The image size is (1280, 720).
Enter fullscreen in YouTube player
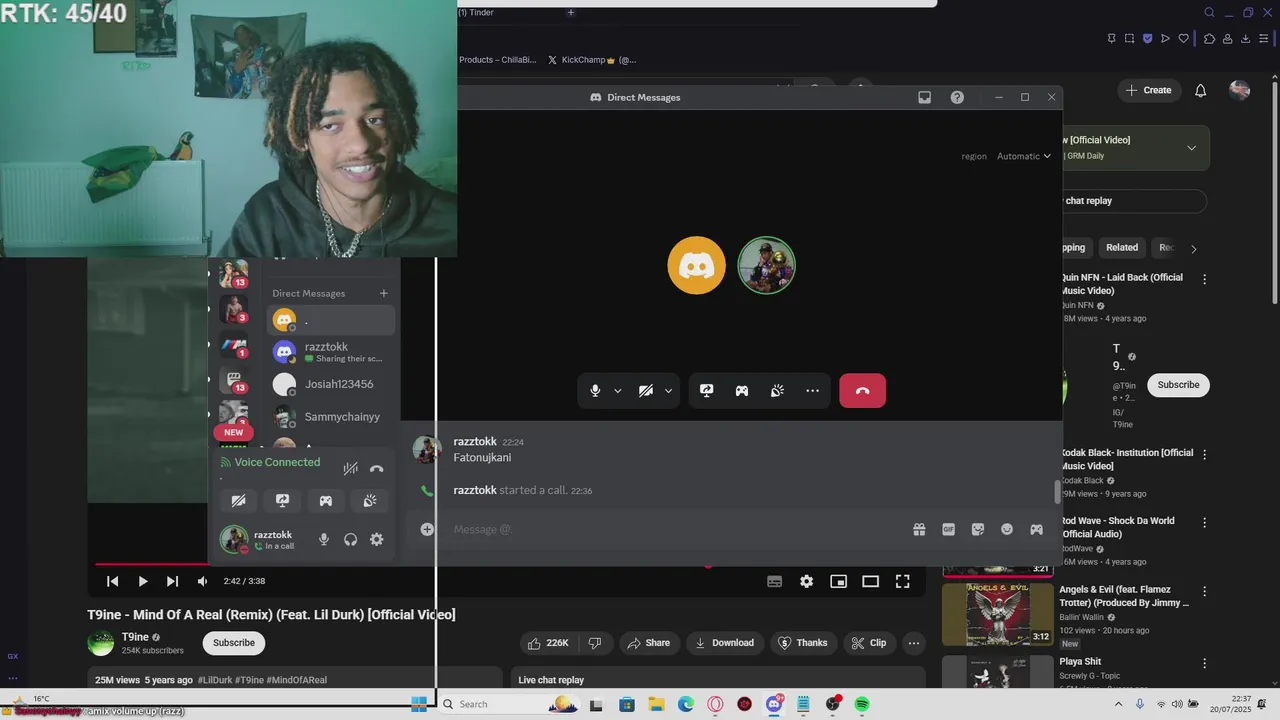pyautogui.click(x=902, y=581)
